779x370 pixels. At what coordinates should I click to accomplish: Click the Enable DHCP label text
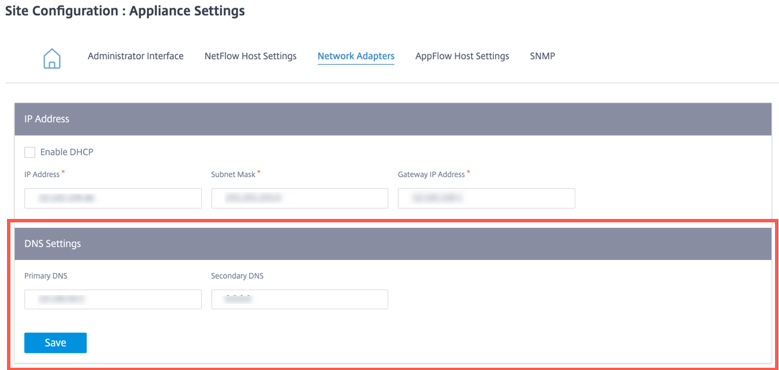[67, 152]
